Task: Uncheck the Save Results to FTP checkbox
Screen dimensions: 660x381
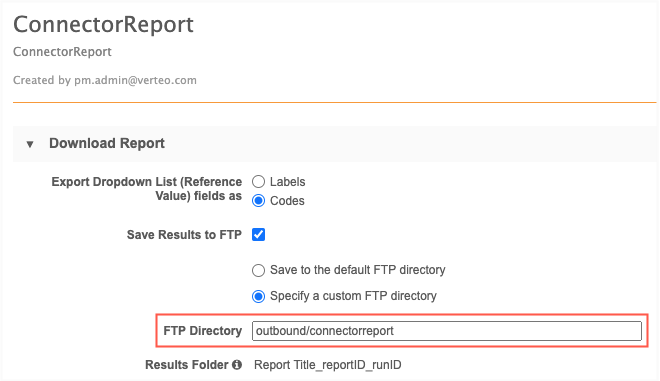Action: pyautogui.click(x=258, y=234)
